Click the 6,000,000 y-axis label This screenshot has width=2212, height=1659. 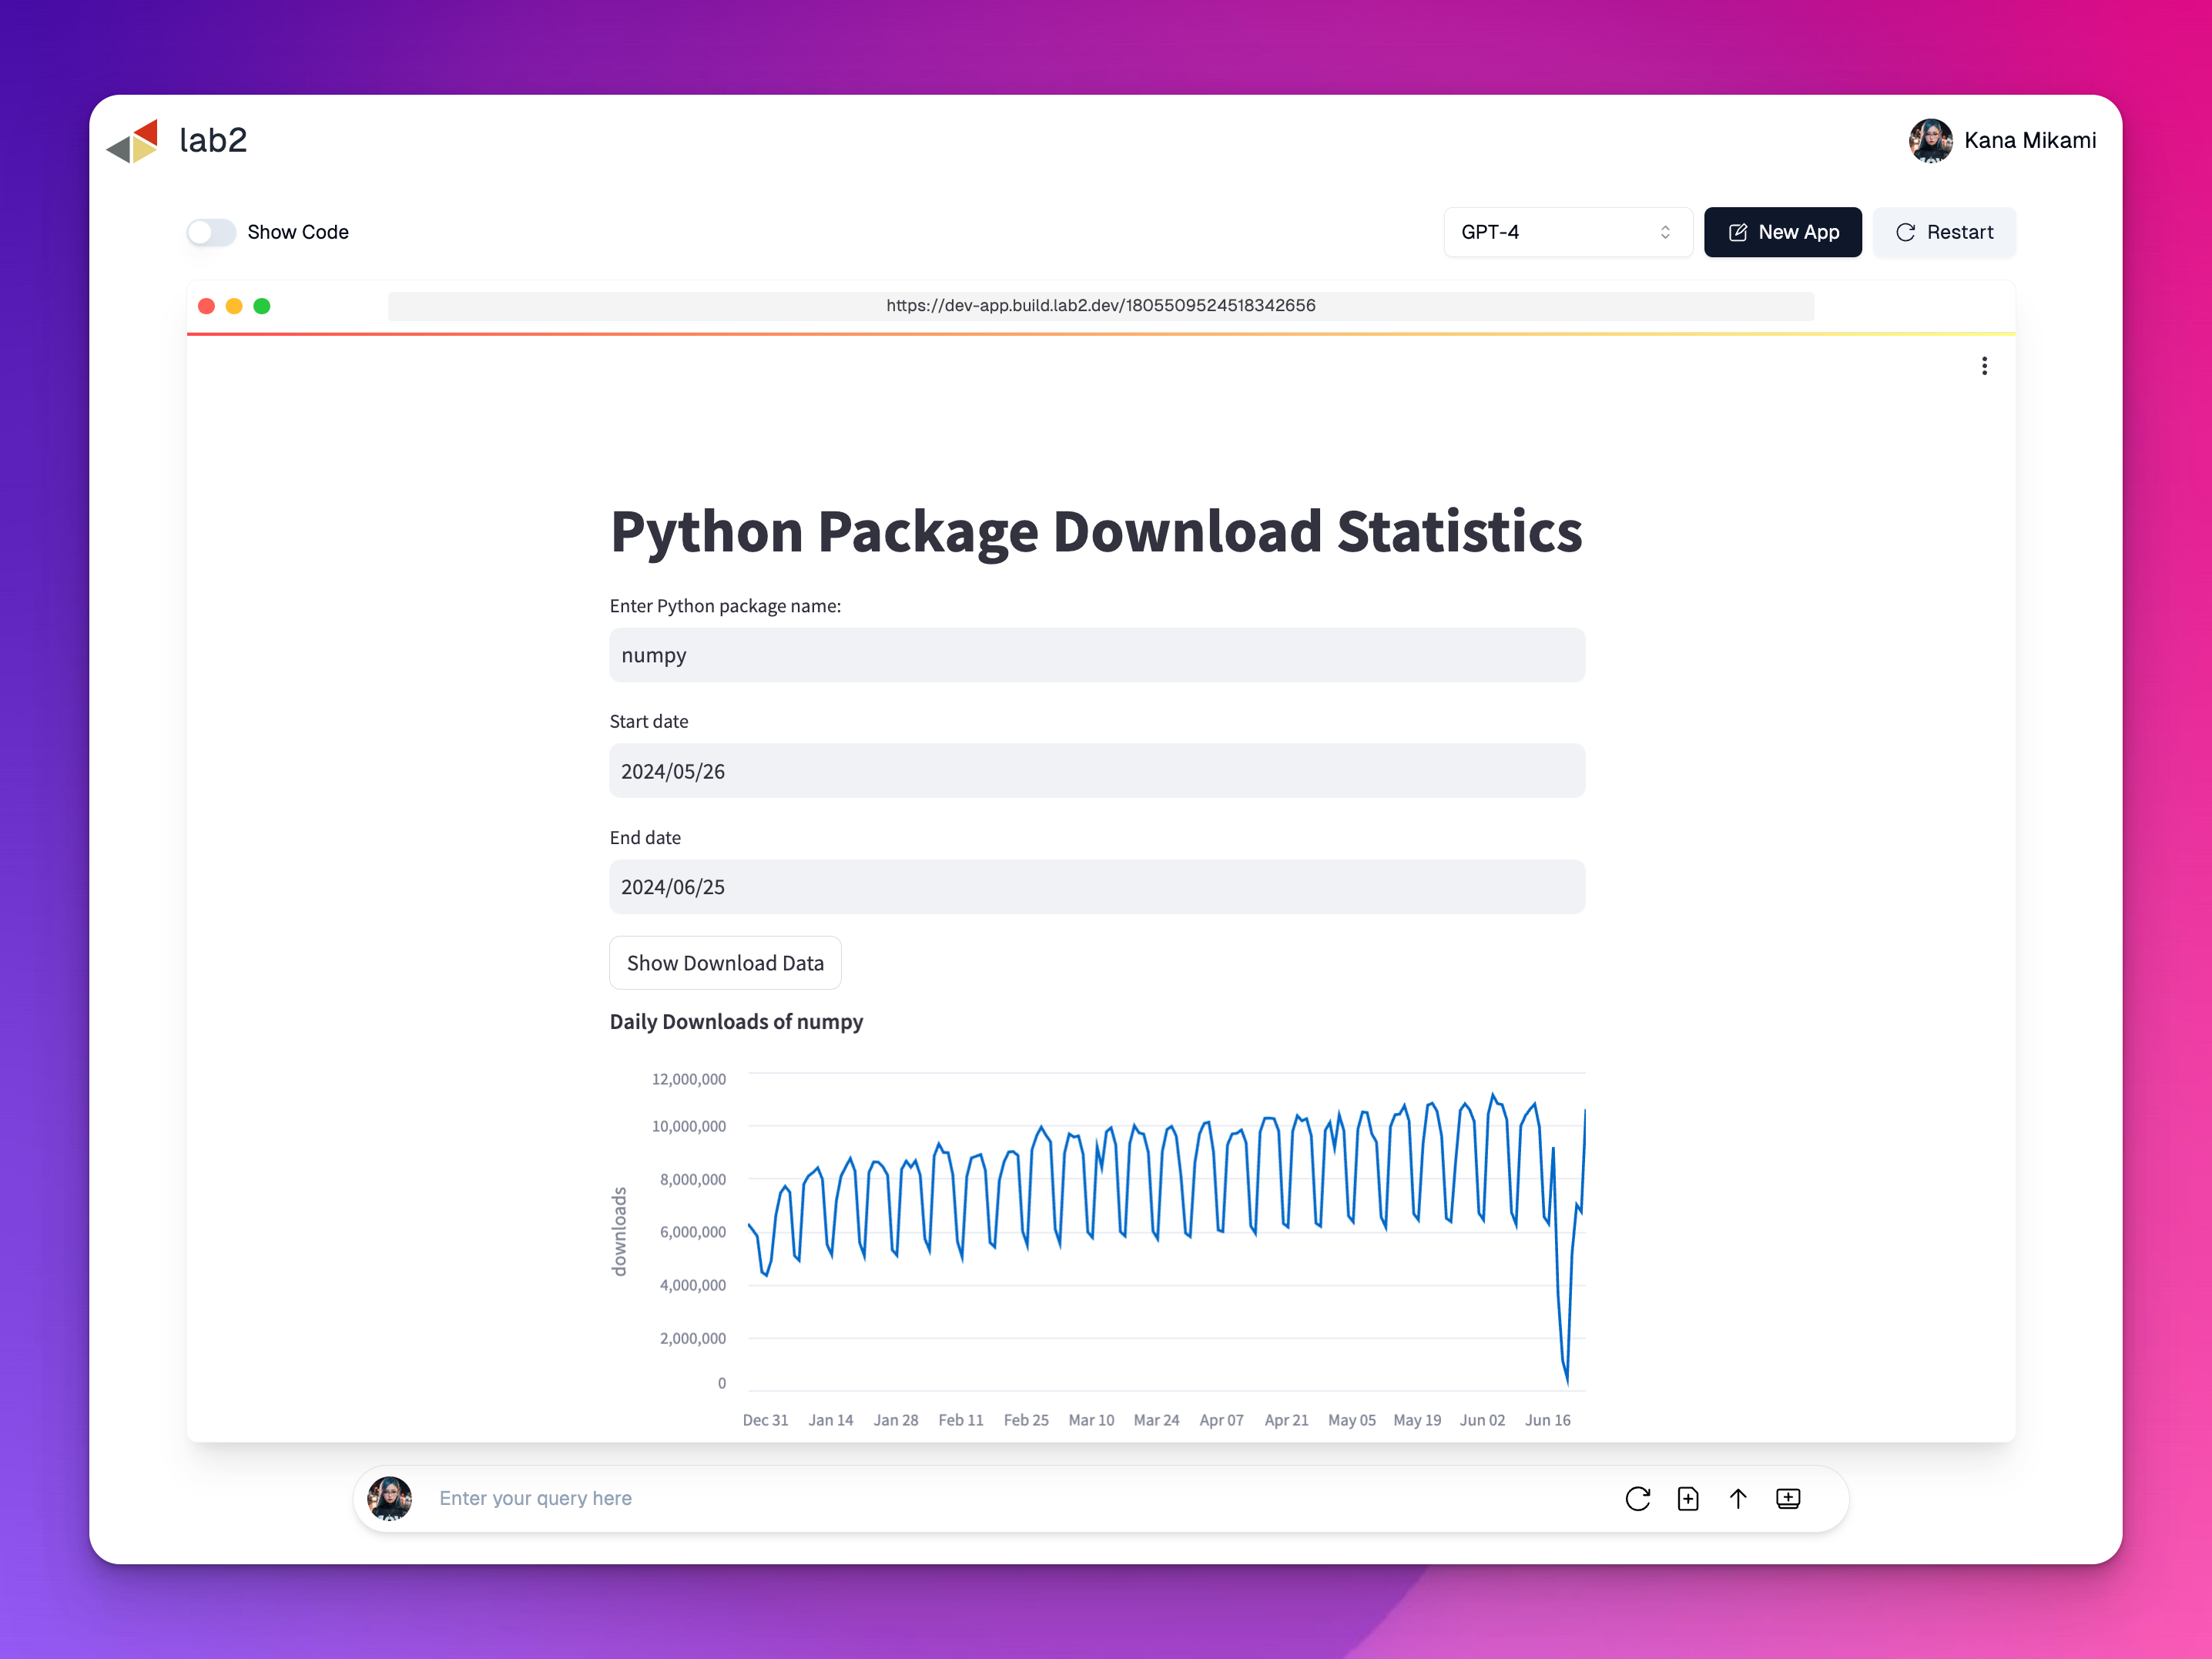pyautogui.click(x=693, y=1232)
